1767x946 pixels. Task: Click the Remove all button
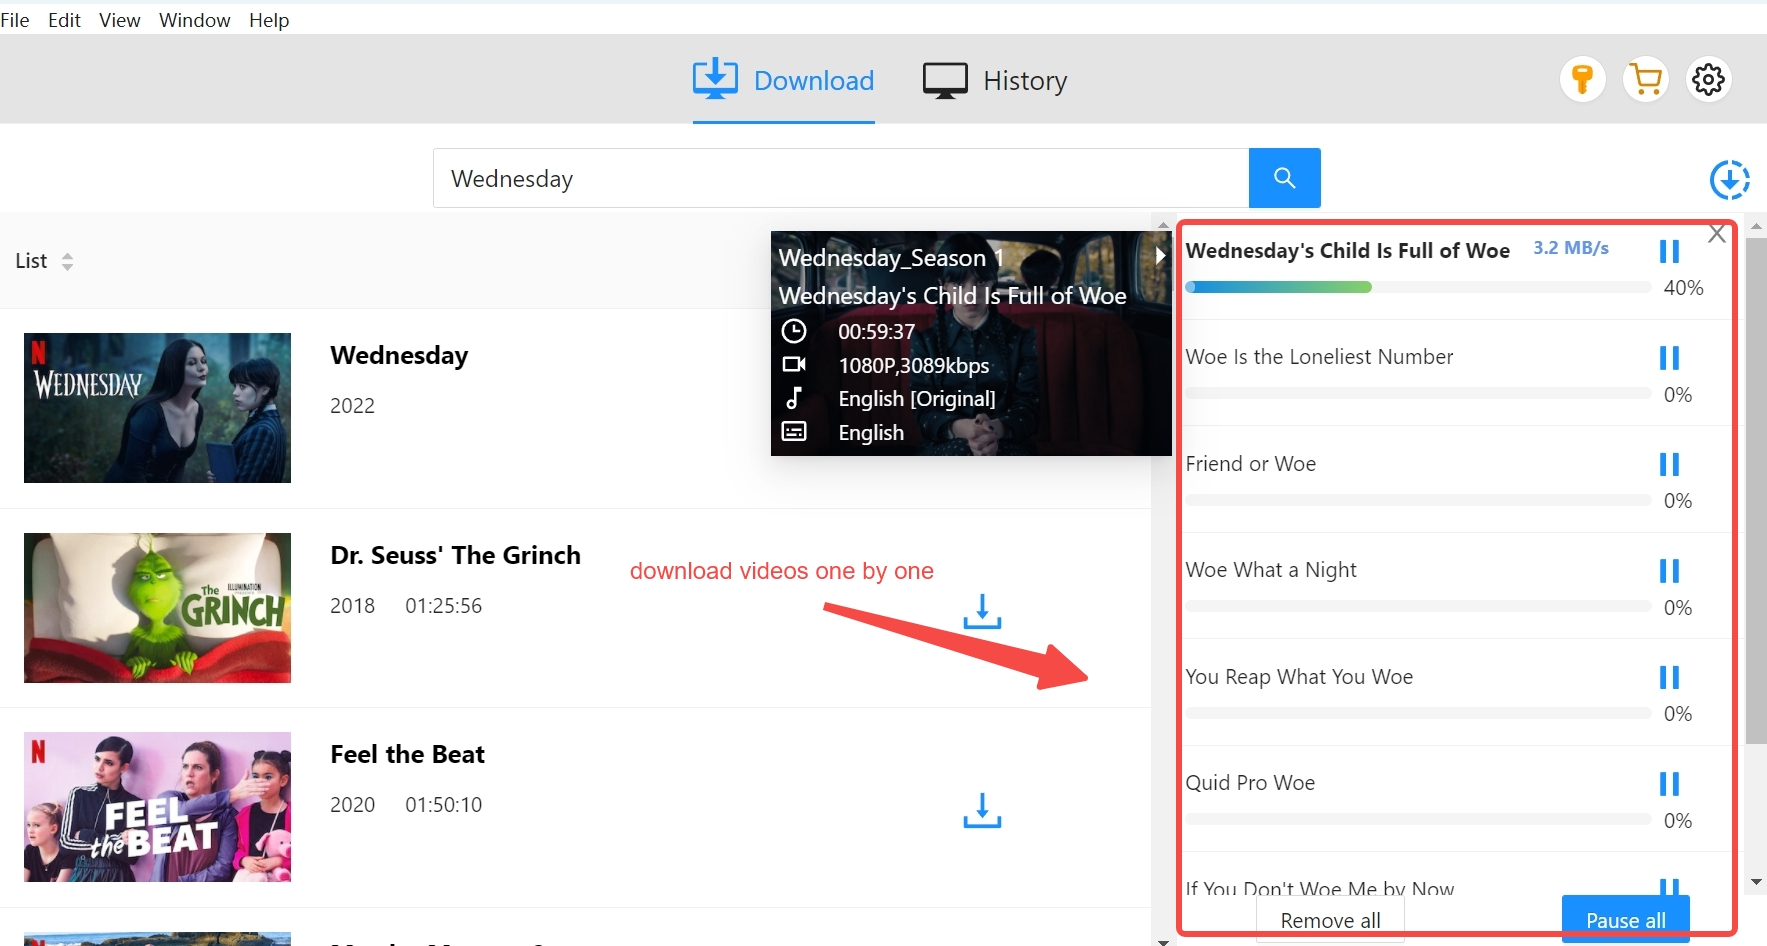(1330, 920)
